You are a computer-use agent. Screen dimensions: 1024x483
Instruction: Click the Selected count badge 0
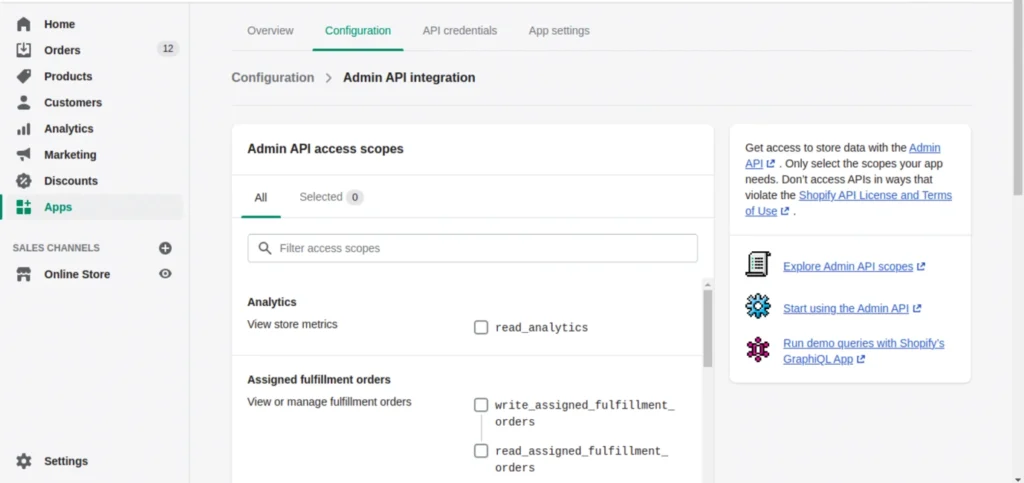[x=355, y=197]
